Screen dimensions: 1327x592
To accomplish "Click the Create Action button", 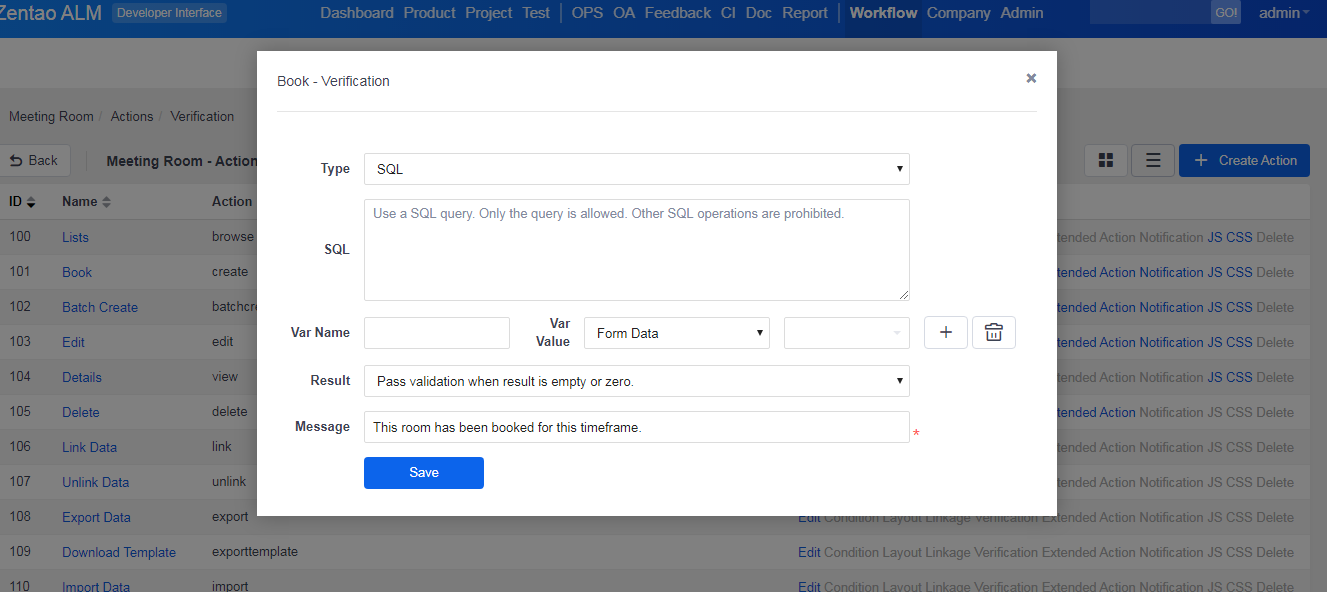I will tap(1244, 161).
